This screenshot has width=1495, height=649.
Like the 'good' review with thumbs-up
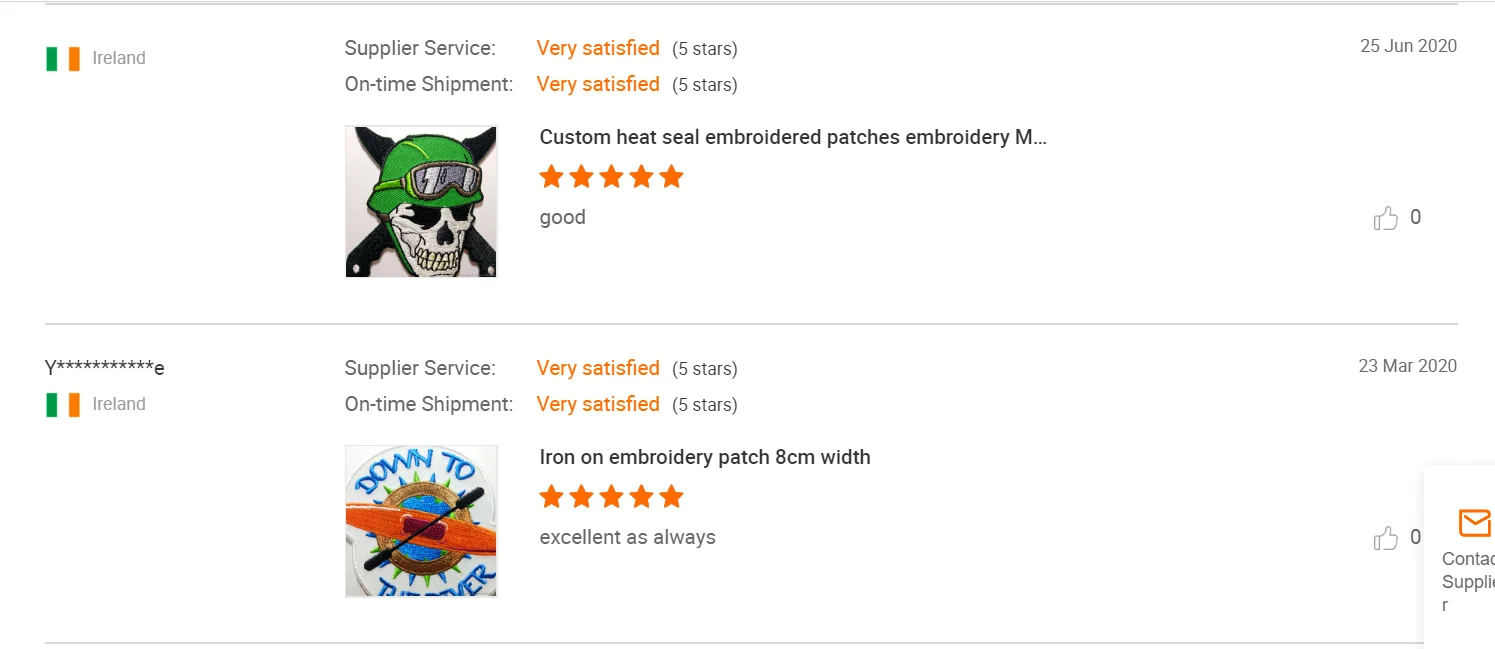(1385, 218)
